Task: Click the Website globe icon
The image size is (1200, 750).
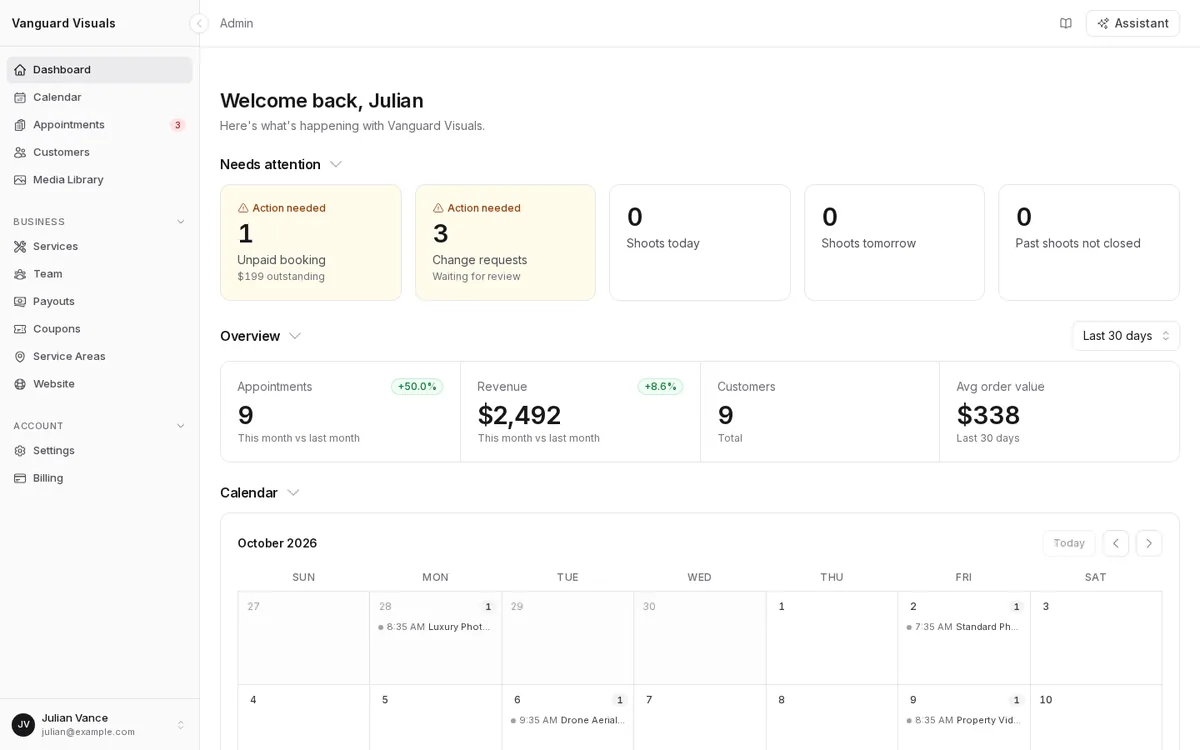Action: [20, 384]
